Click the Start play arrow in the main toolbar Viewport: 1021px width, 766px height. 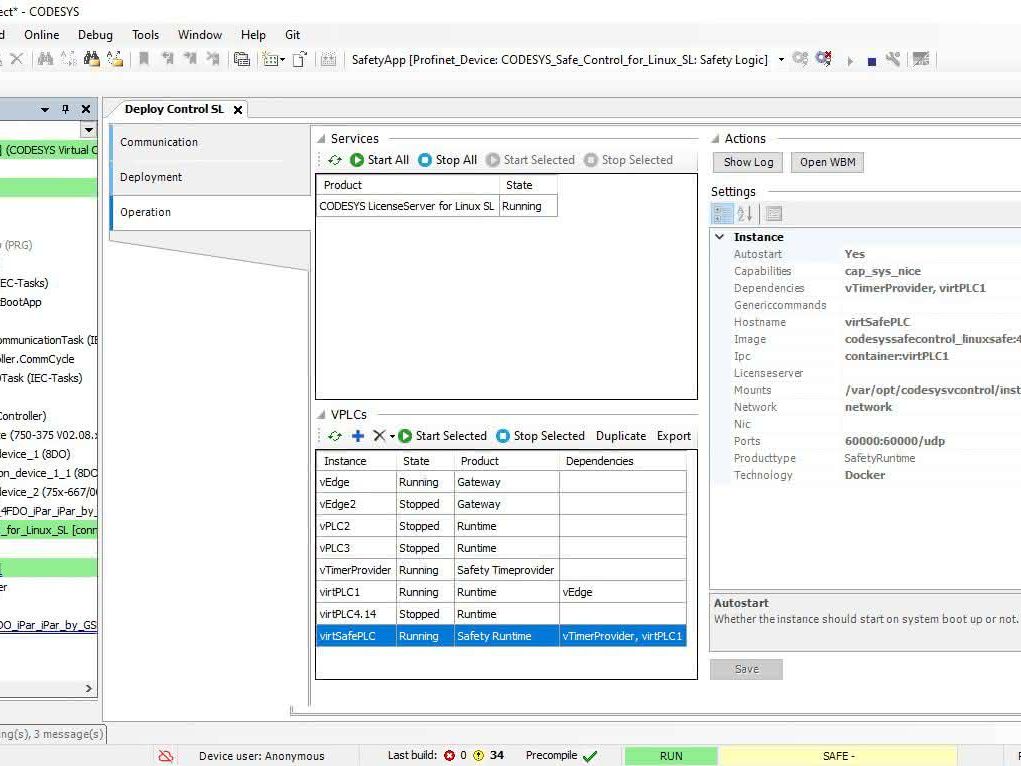850,61
